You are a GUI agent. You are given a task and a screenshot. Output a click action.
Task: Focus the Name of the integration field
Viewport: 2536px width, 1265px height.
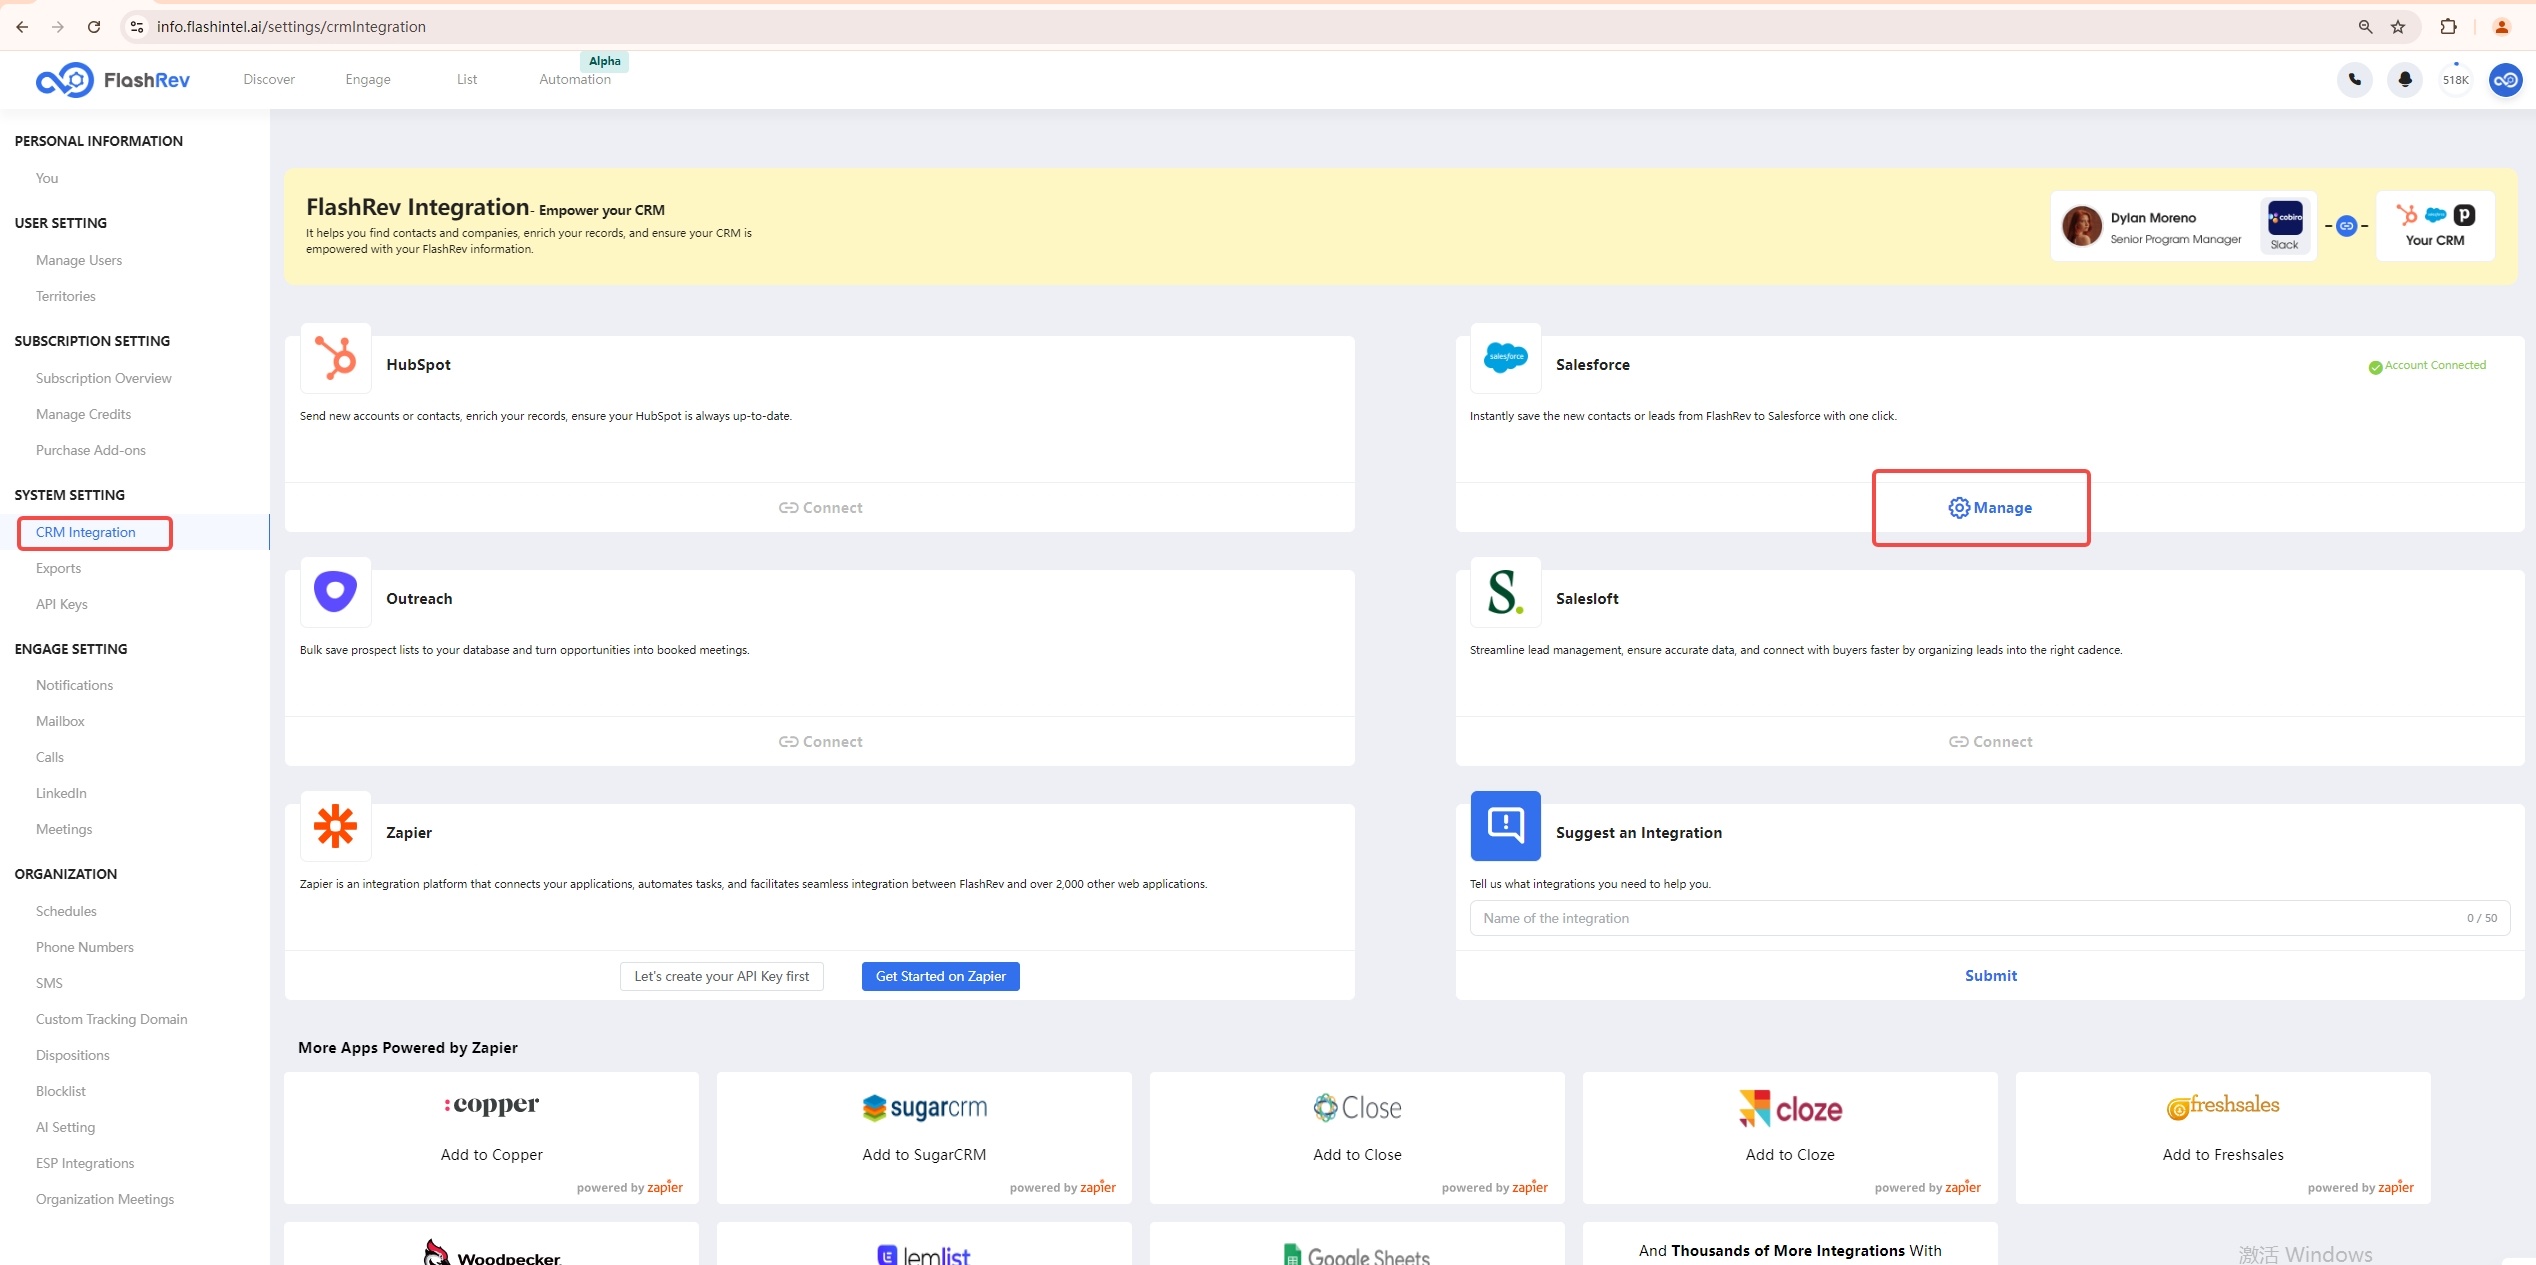(1990, 918)
